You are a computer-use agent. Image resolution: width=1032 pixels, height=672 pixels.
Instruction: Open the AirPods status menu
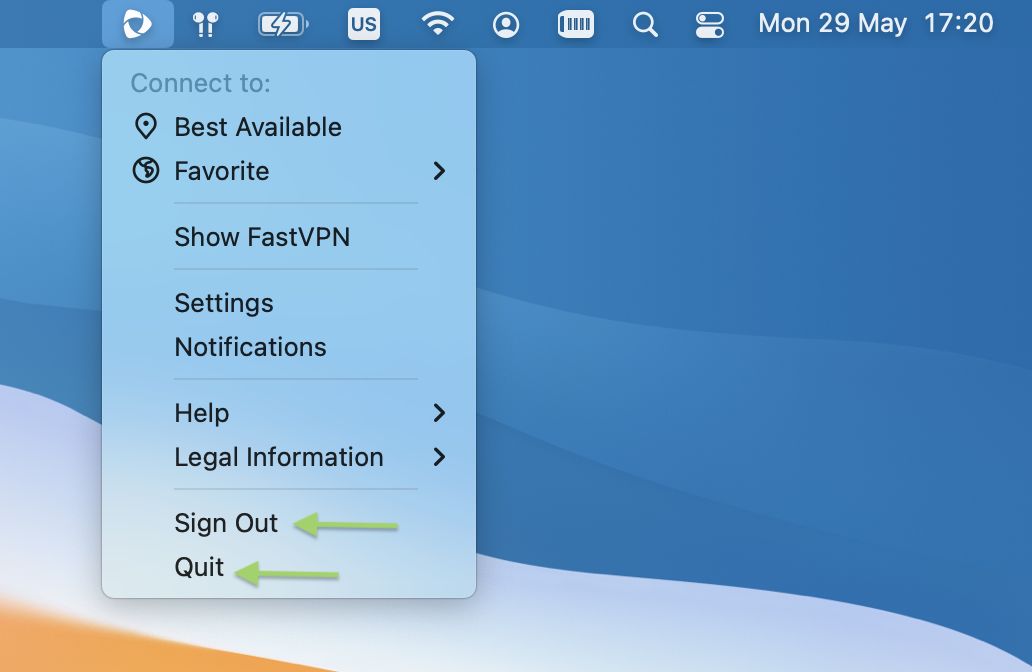[205, 24]
